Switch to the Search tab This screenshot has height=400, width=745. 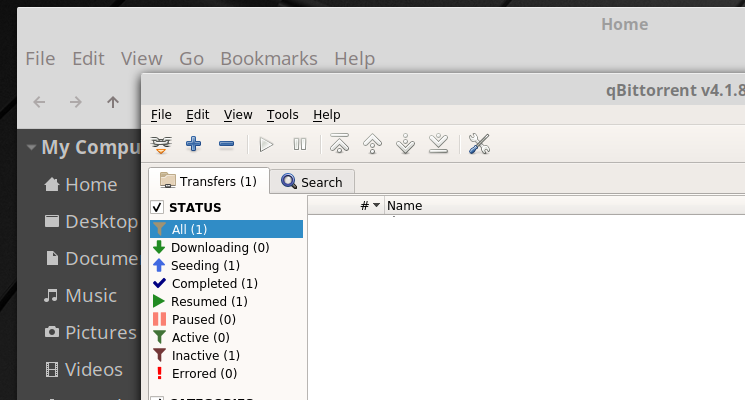312,182
